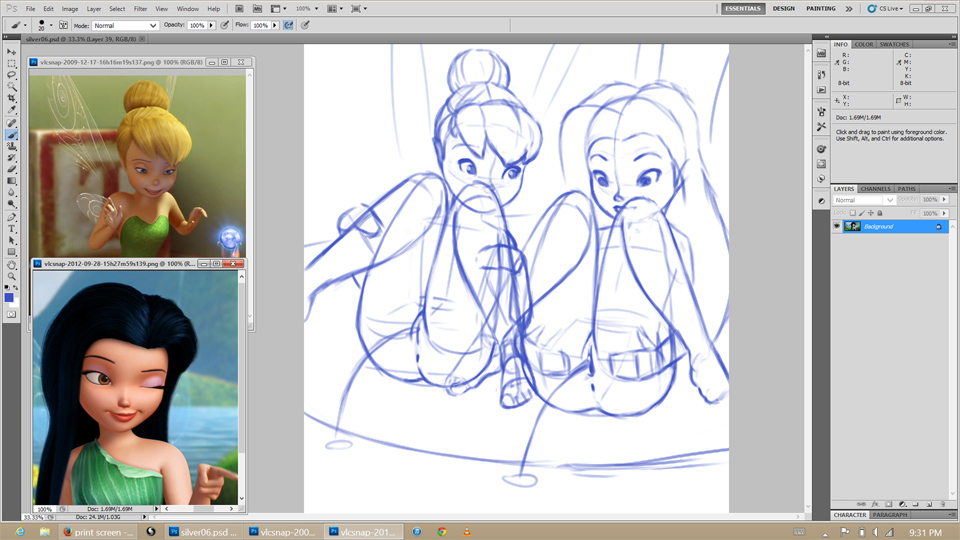Toggle tablet pressure controls opacity
The width and height of the screenshot is (960, 540).
pos(225,25)
